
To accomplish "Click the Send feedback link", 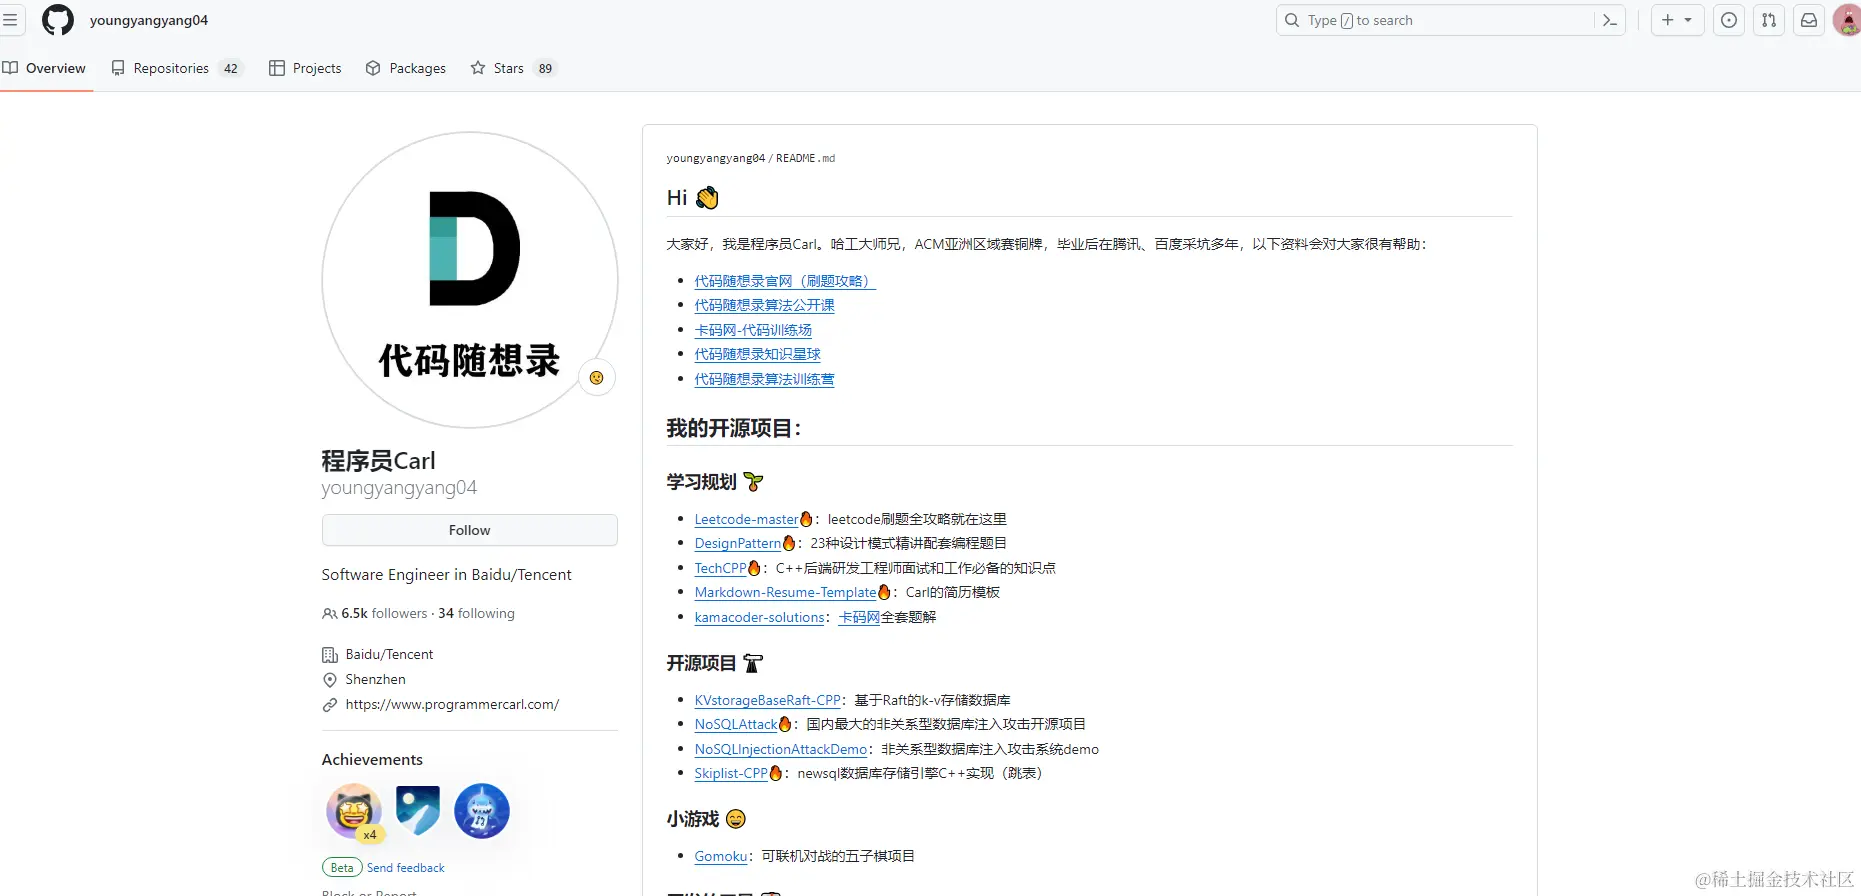I will (405, 868).
